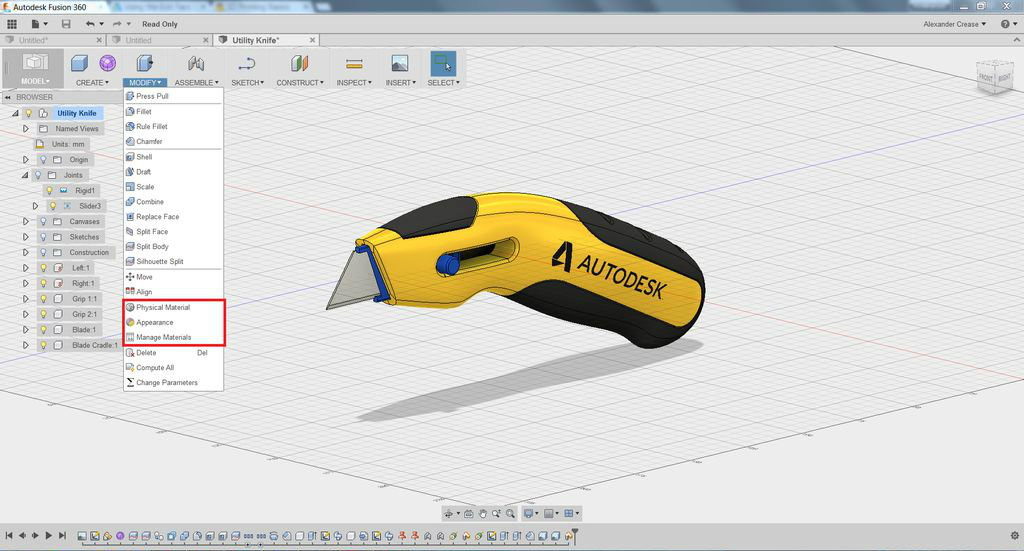Click the Assemble joint toolbar icon

pyautogui.click(x=196, y=63)
